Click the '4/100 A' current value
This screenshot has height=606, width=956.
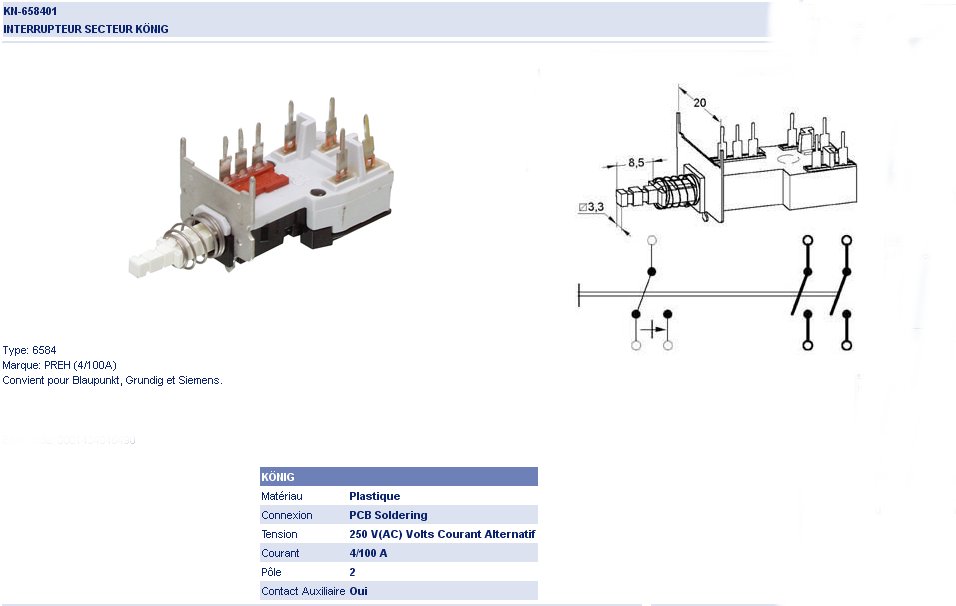pos(368,553)
